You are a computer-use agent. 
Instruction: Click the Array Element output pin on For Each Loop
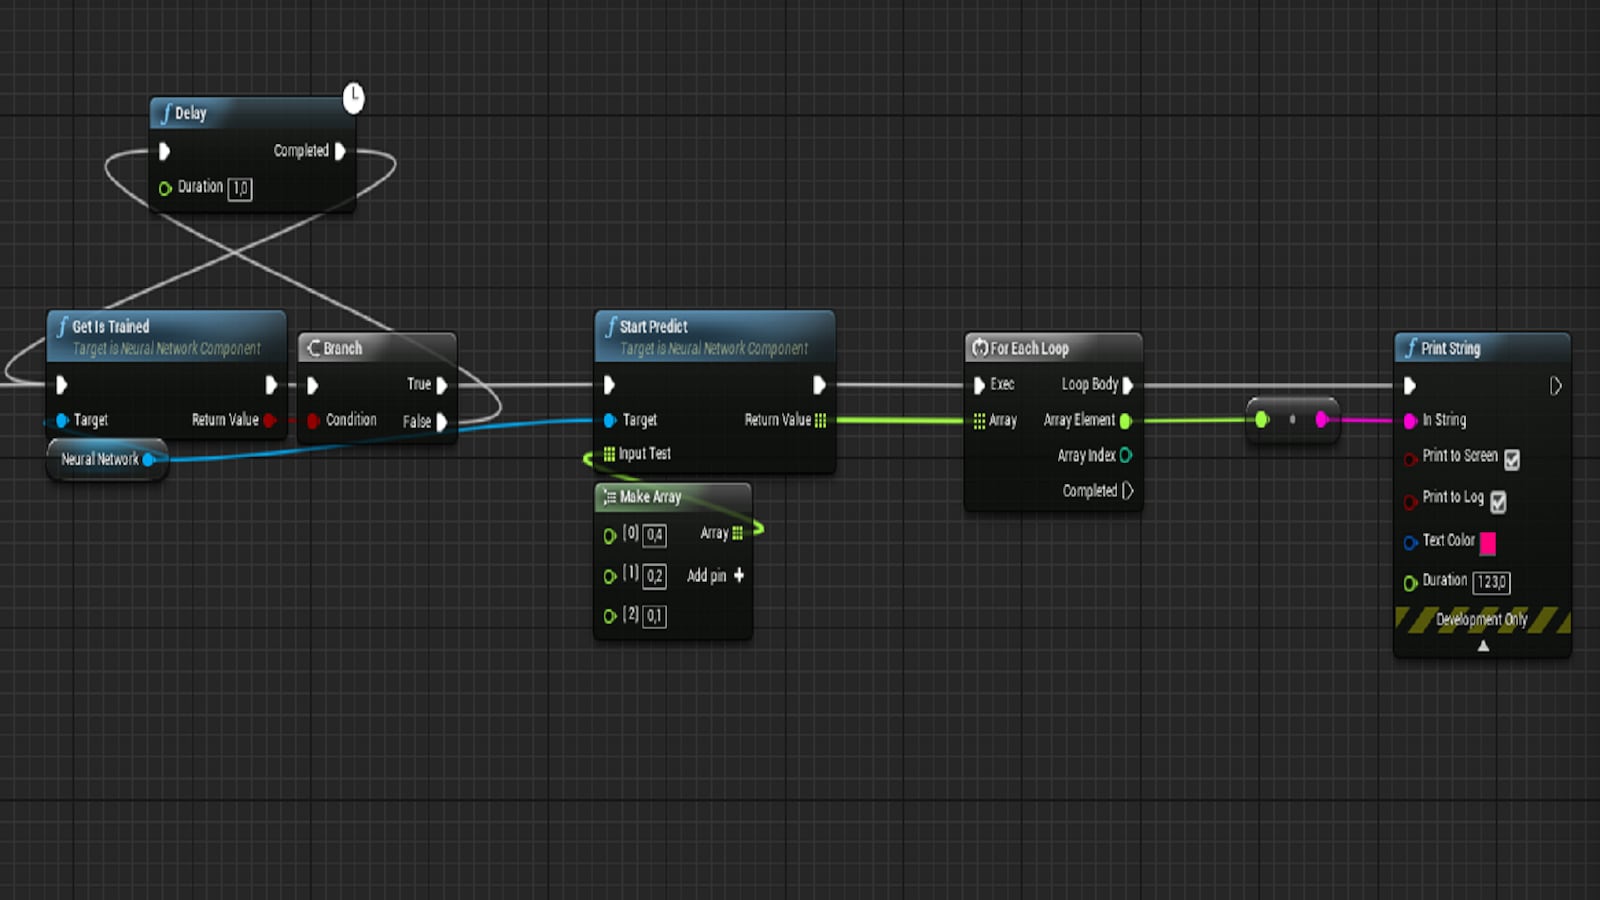[x=1126, y=420]
